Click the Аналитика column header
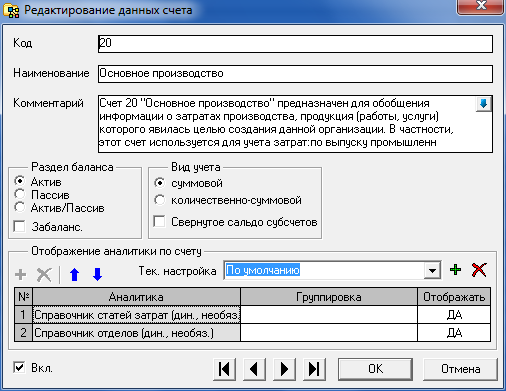The width and height of the screenshot is (506, 391). 136,297
